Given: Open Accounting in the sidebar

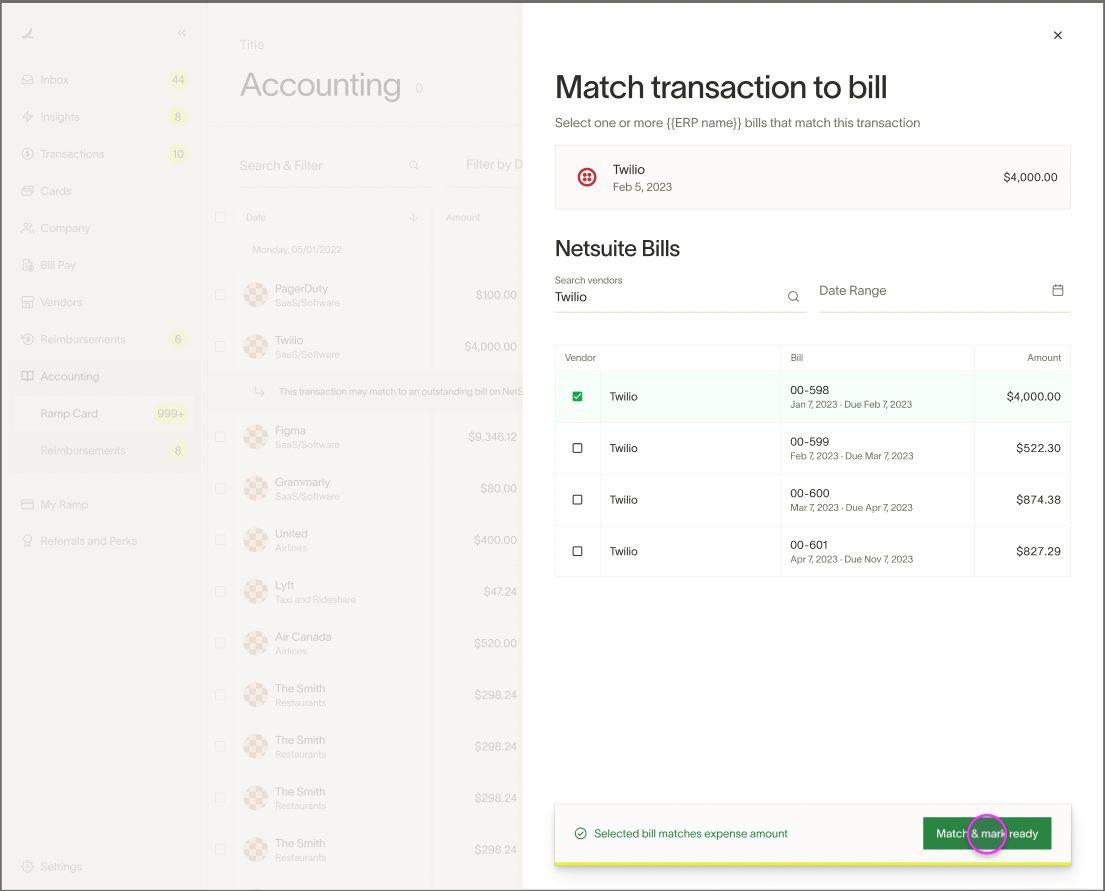Looking at the screenshot, I should tap(104, 376).
